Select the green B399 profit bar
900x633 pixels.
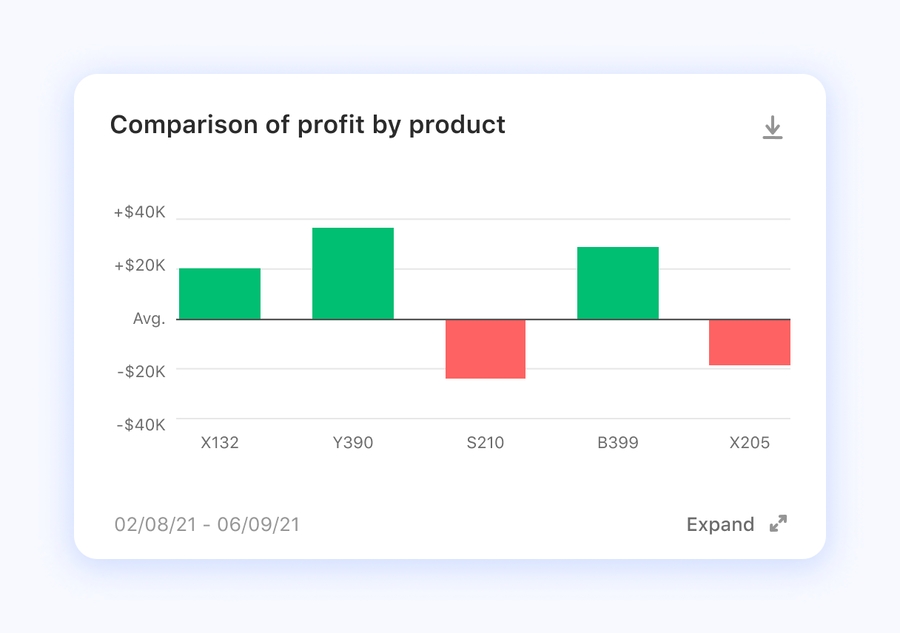[618, 283]
